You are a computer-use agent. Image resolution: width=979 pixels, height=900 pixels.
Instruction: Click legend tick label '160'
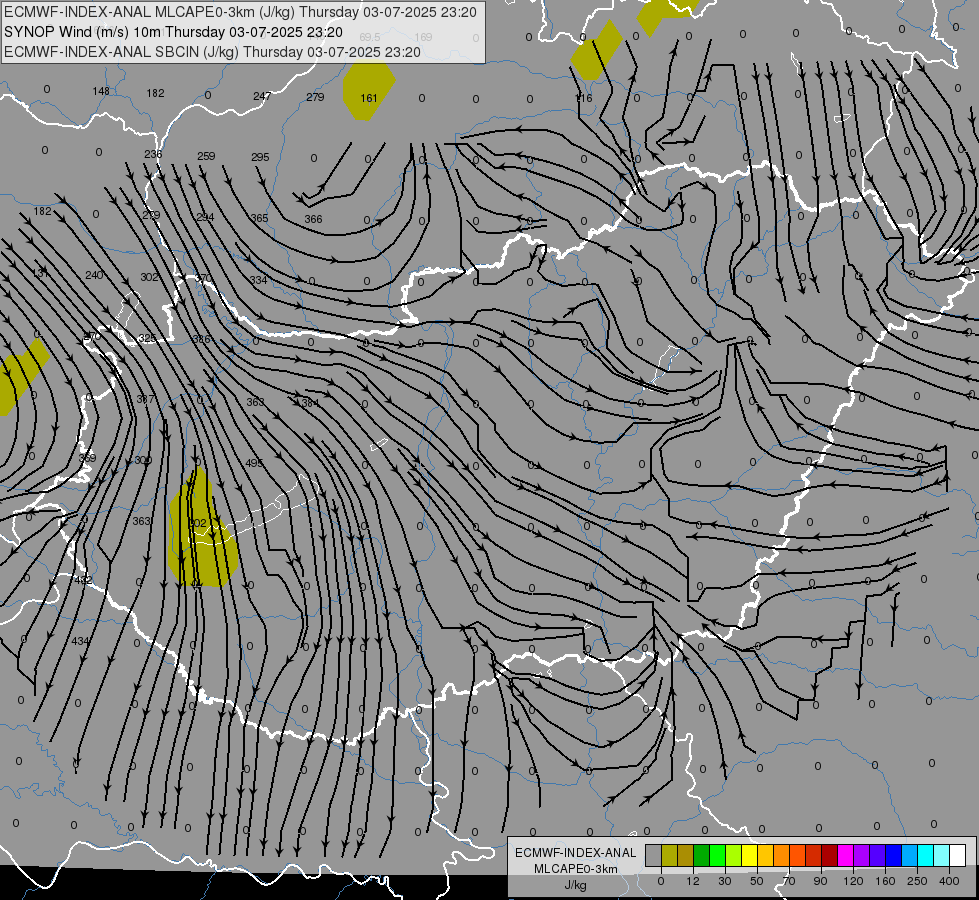[885, 881]
